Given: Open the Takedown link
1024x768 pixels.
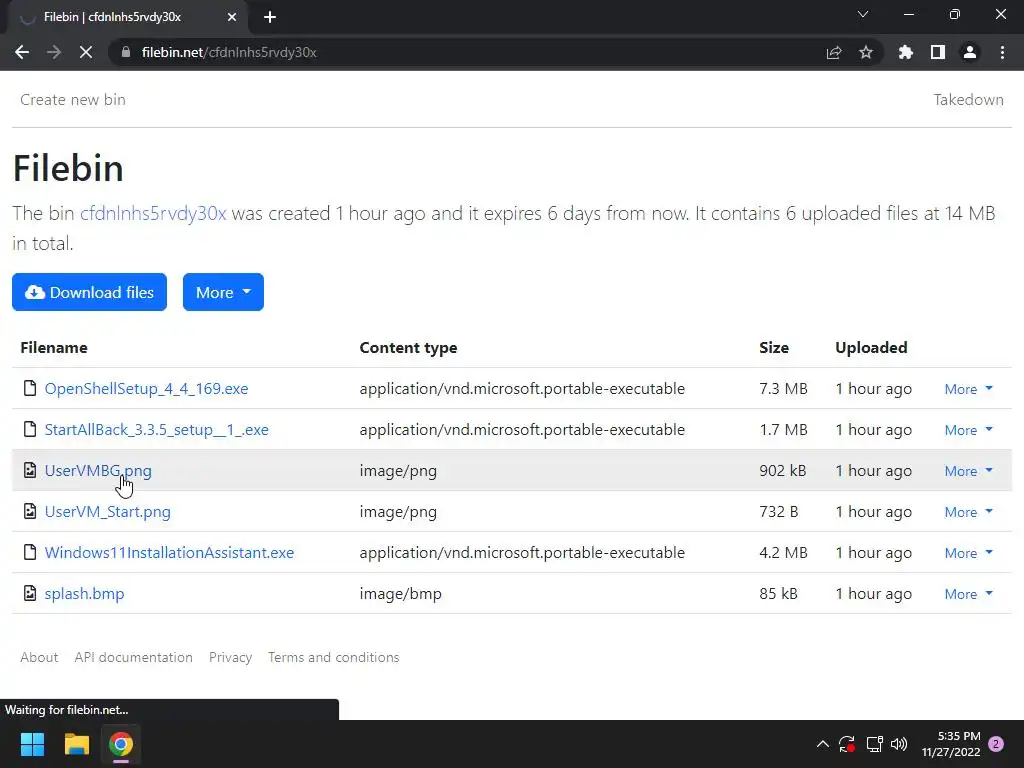Looking at the screenshot, I should coord(968,99).
